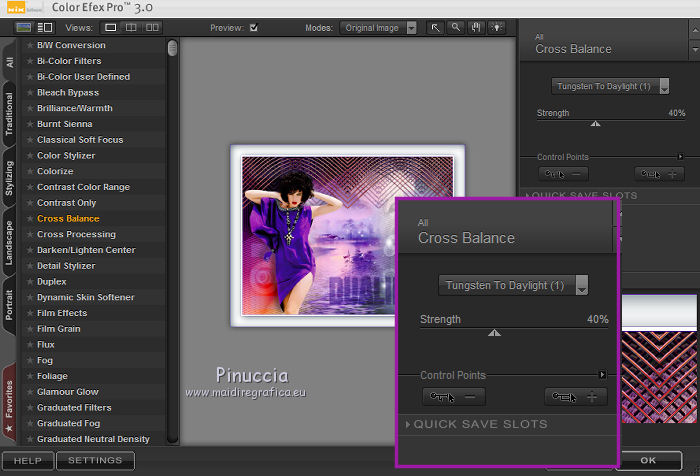Click remove control point button in upper-right panel
This screenshot has width=700, height=476.
click(563, 174)
